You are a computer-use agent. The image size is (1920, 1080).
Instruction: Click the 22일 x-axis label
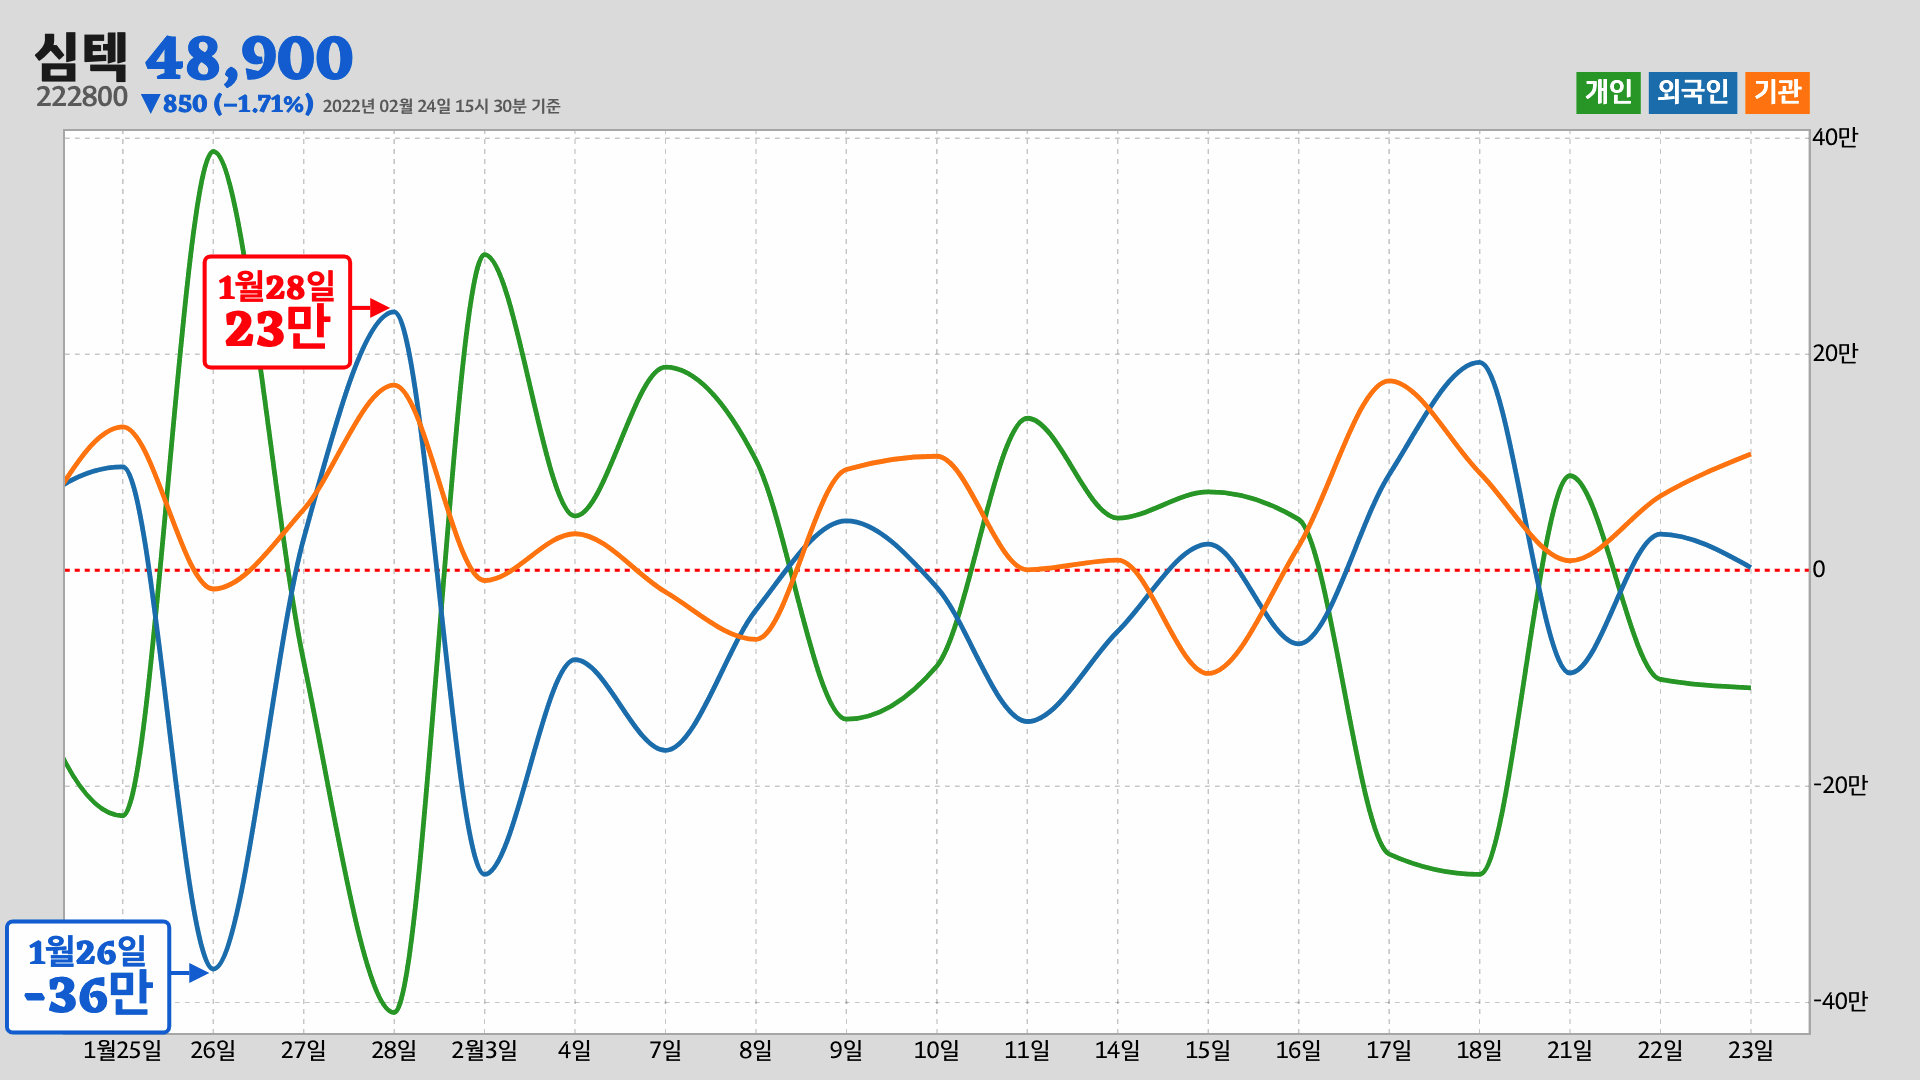[1661, 1051]
